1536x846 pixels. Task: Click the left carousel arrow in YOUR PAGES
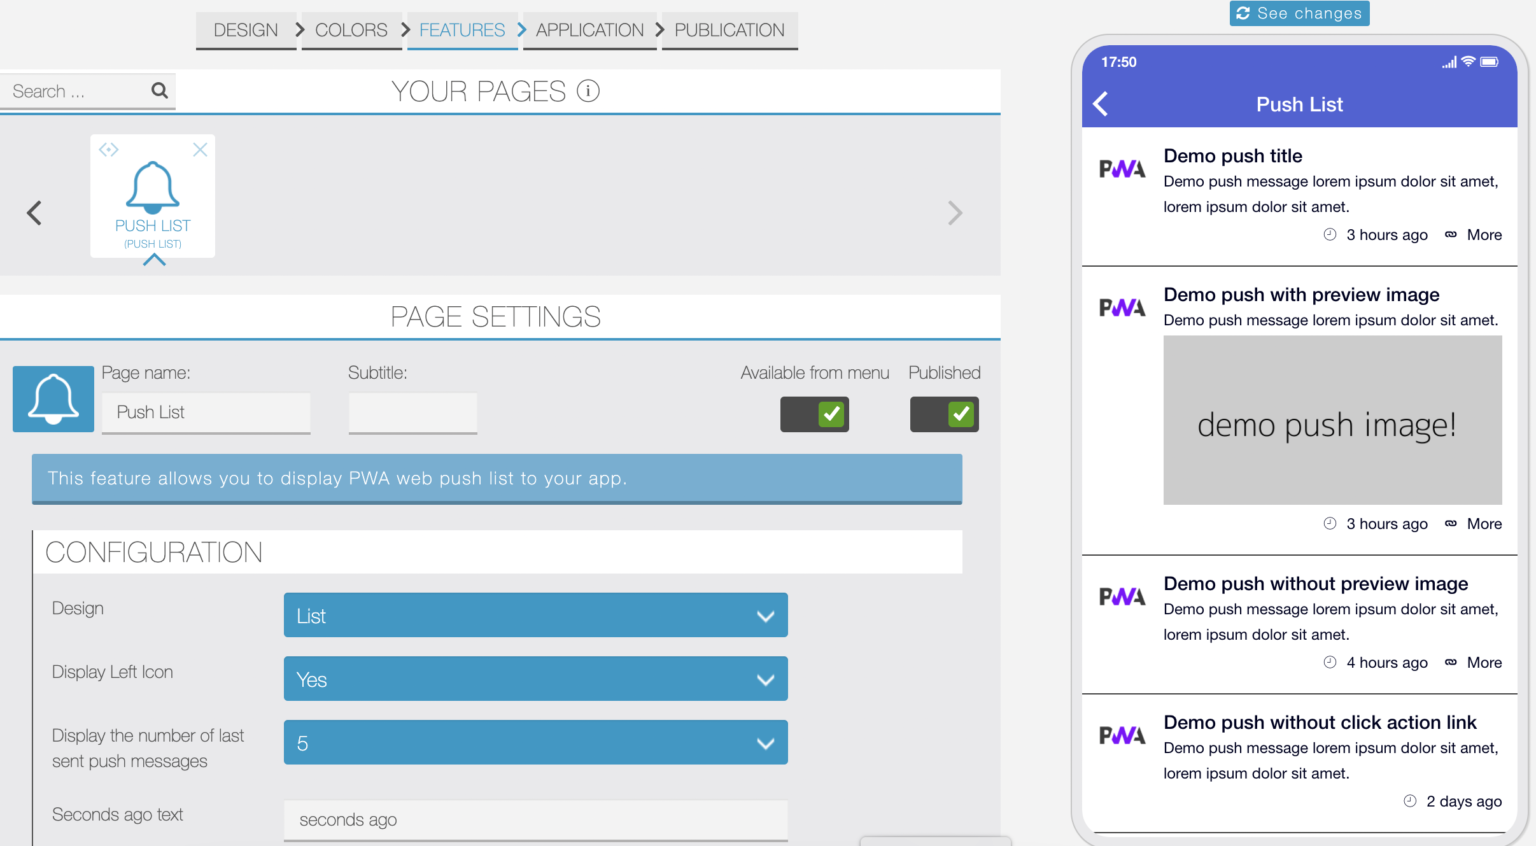33,212
